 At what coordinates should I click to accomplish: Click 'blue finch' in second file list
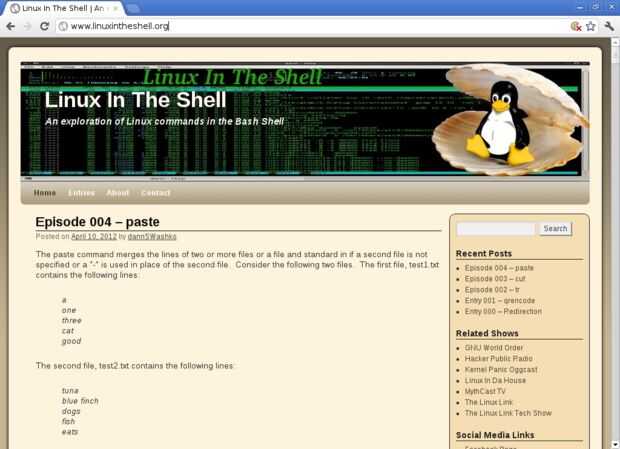click(80, 401)
